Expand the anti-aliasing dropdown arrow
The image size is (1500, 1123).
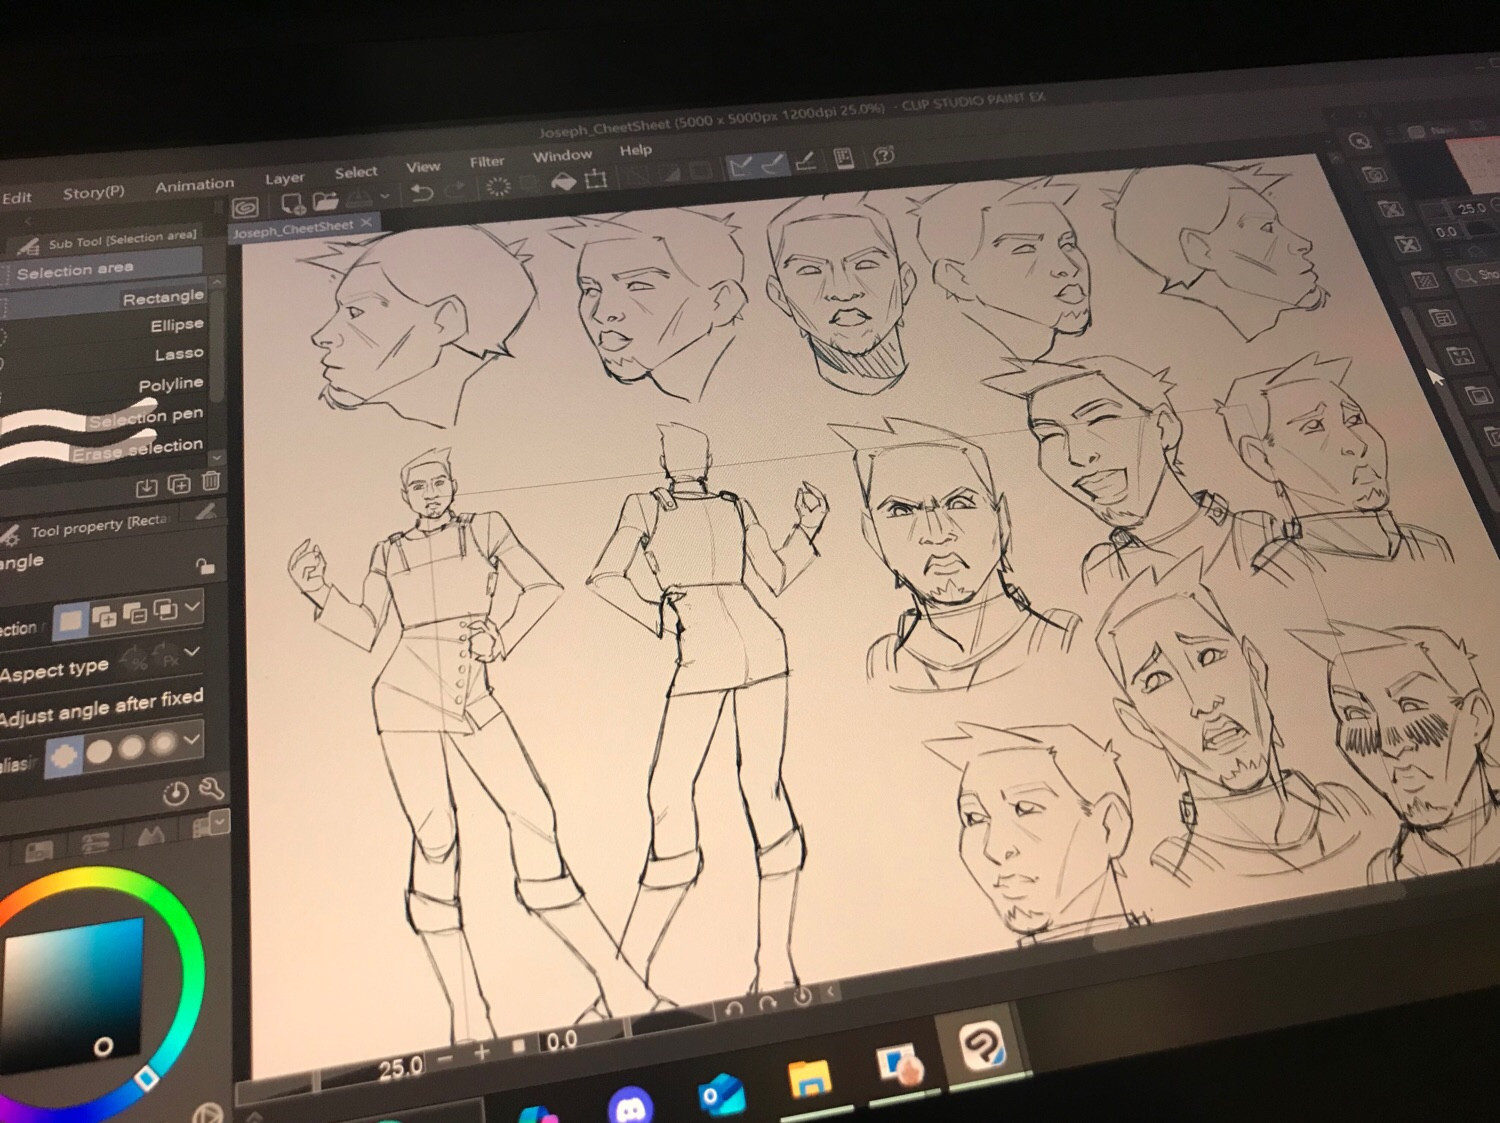pyautogui.click(x=192, y=739)
